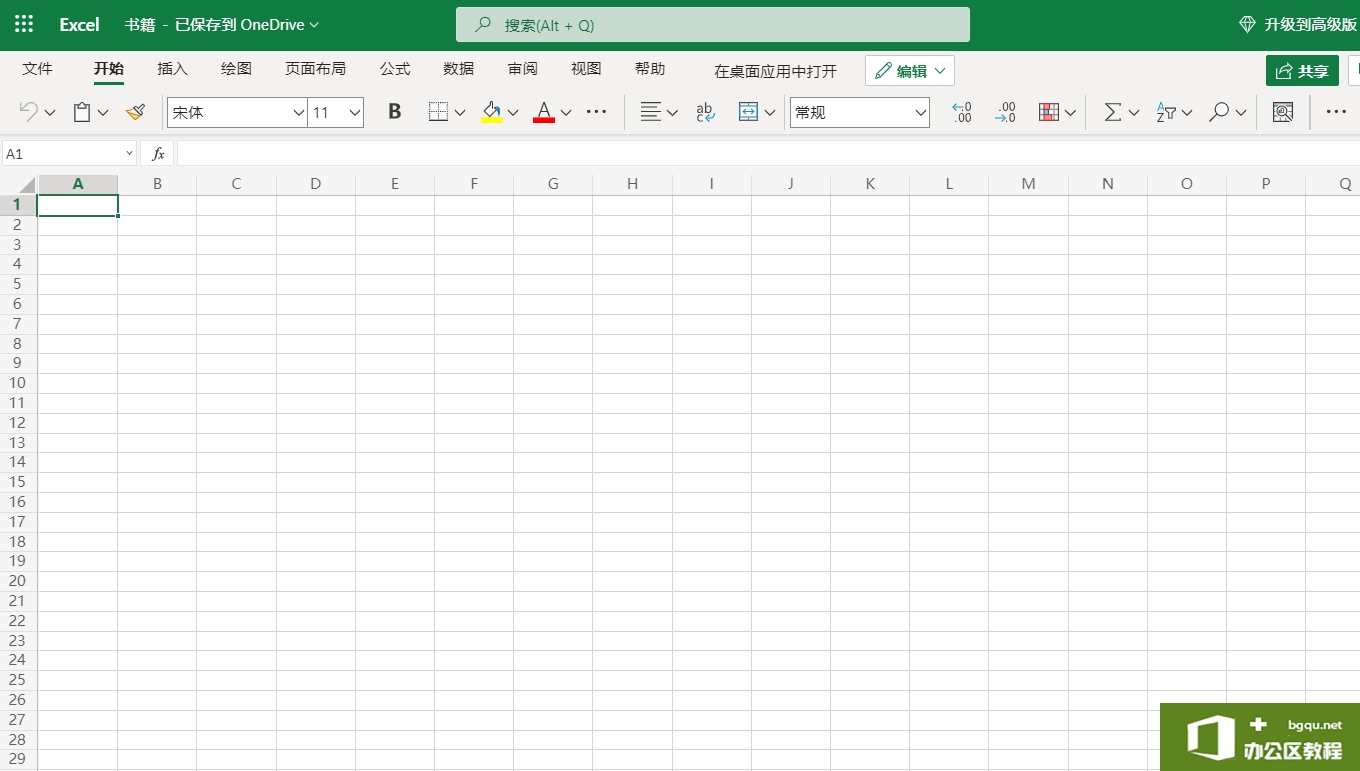Click the Paste clipboard icon
This screenshot has width=1360, height=771.
click(82, 112)
